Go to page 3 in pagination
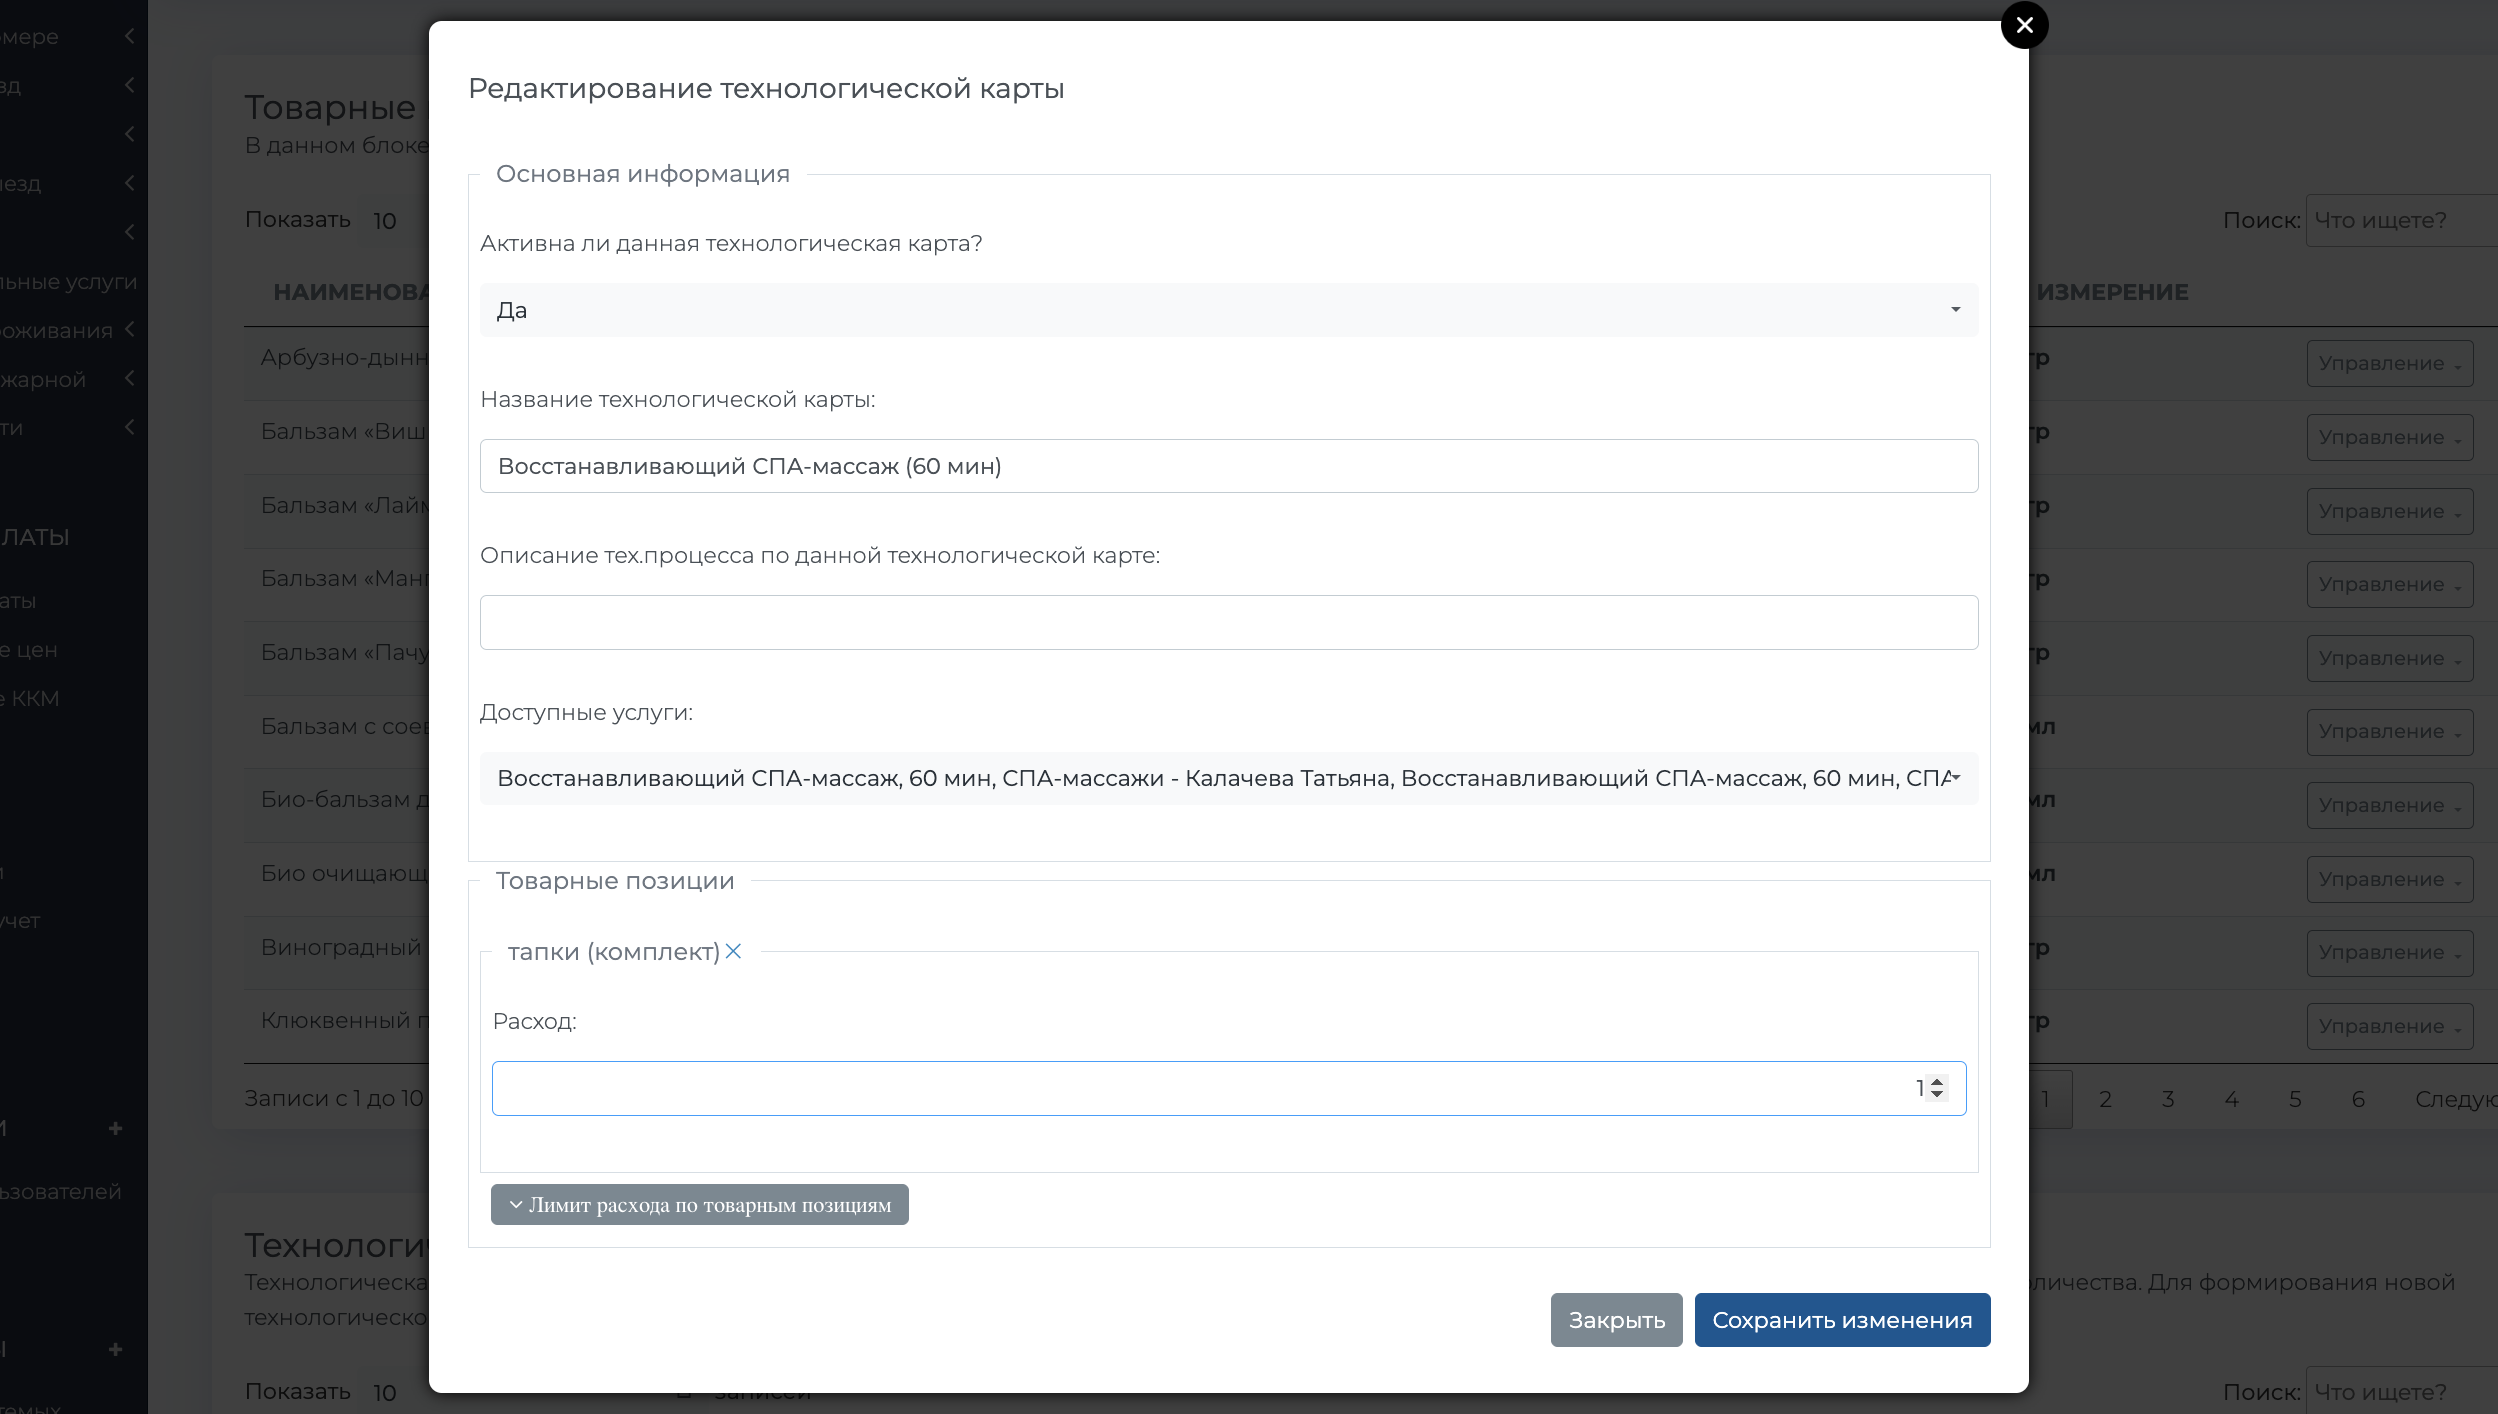The height and width of the screenshot is (1414, 2498). 2168,1099
